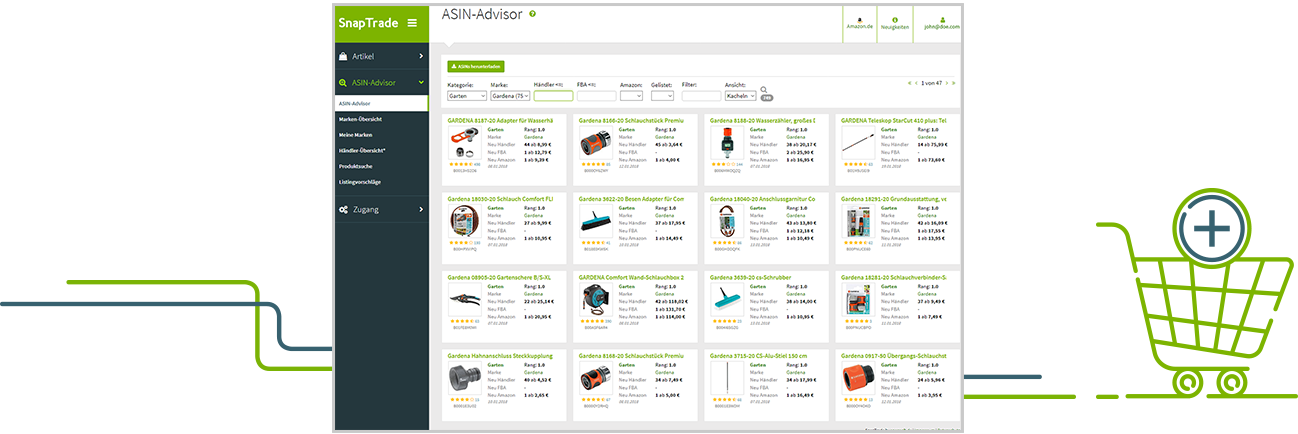Open Gardena Hahnanschluss Steckkupplung title
The image size is (1298, 434).
click(x=499, y=355)
